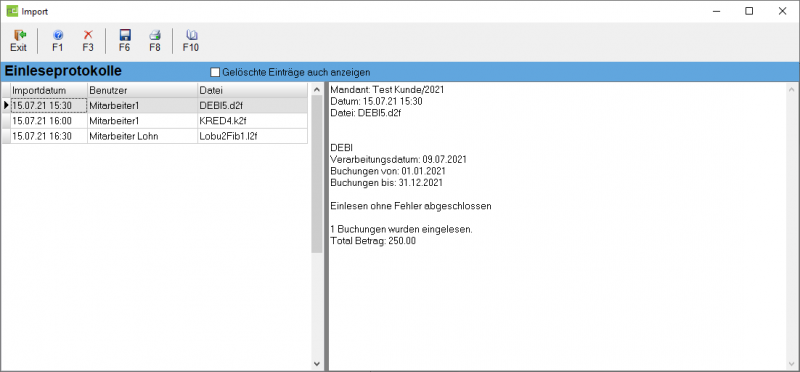Click the '1 Buchungen wurden eingelesen.' line

pos(402,230)
